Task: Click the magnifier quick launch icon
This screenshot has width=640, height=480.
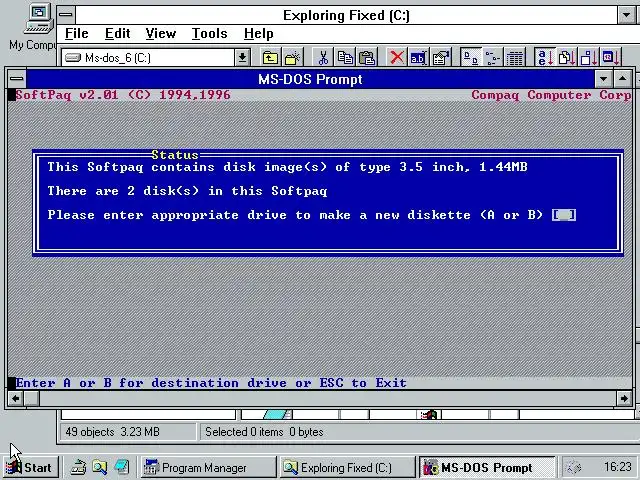Action: click(x=99, y=467)
